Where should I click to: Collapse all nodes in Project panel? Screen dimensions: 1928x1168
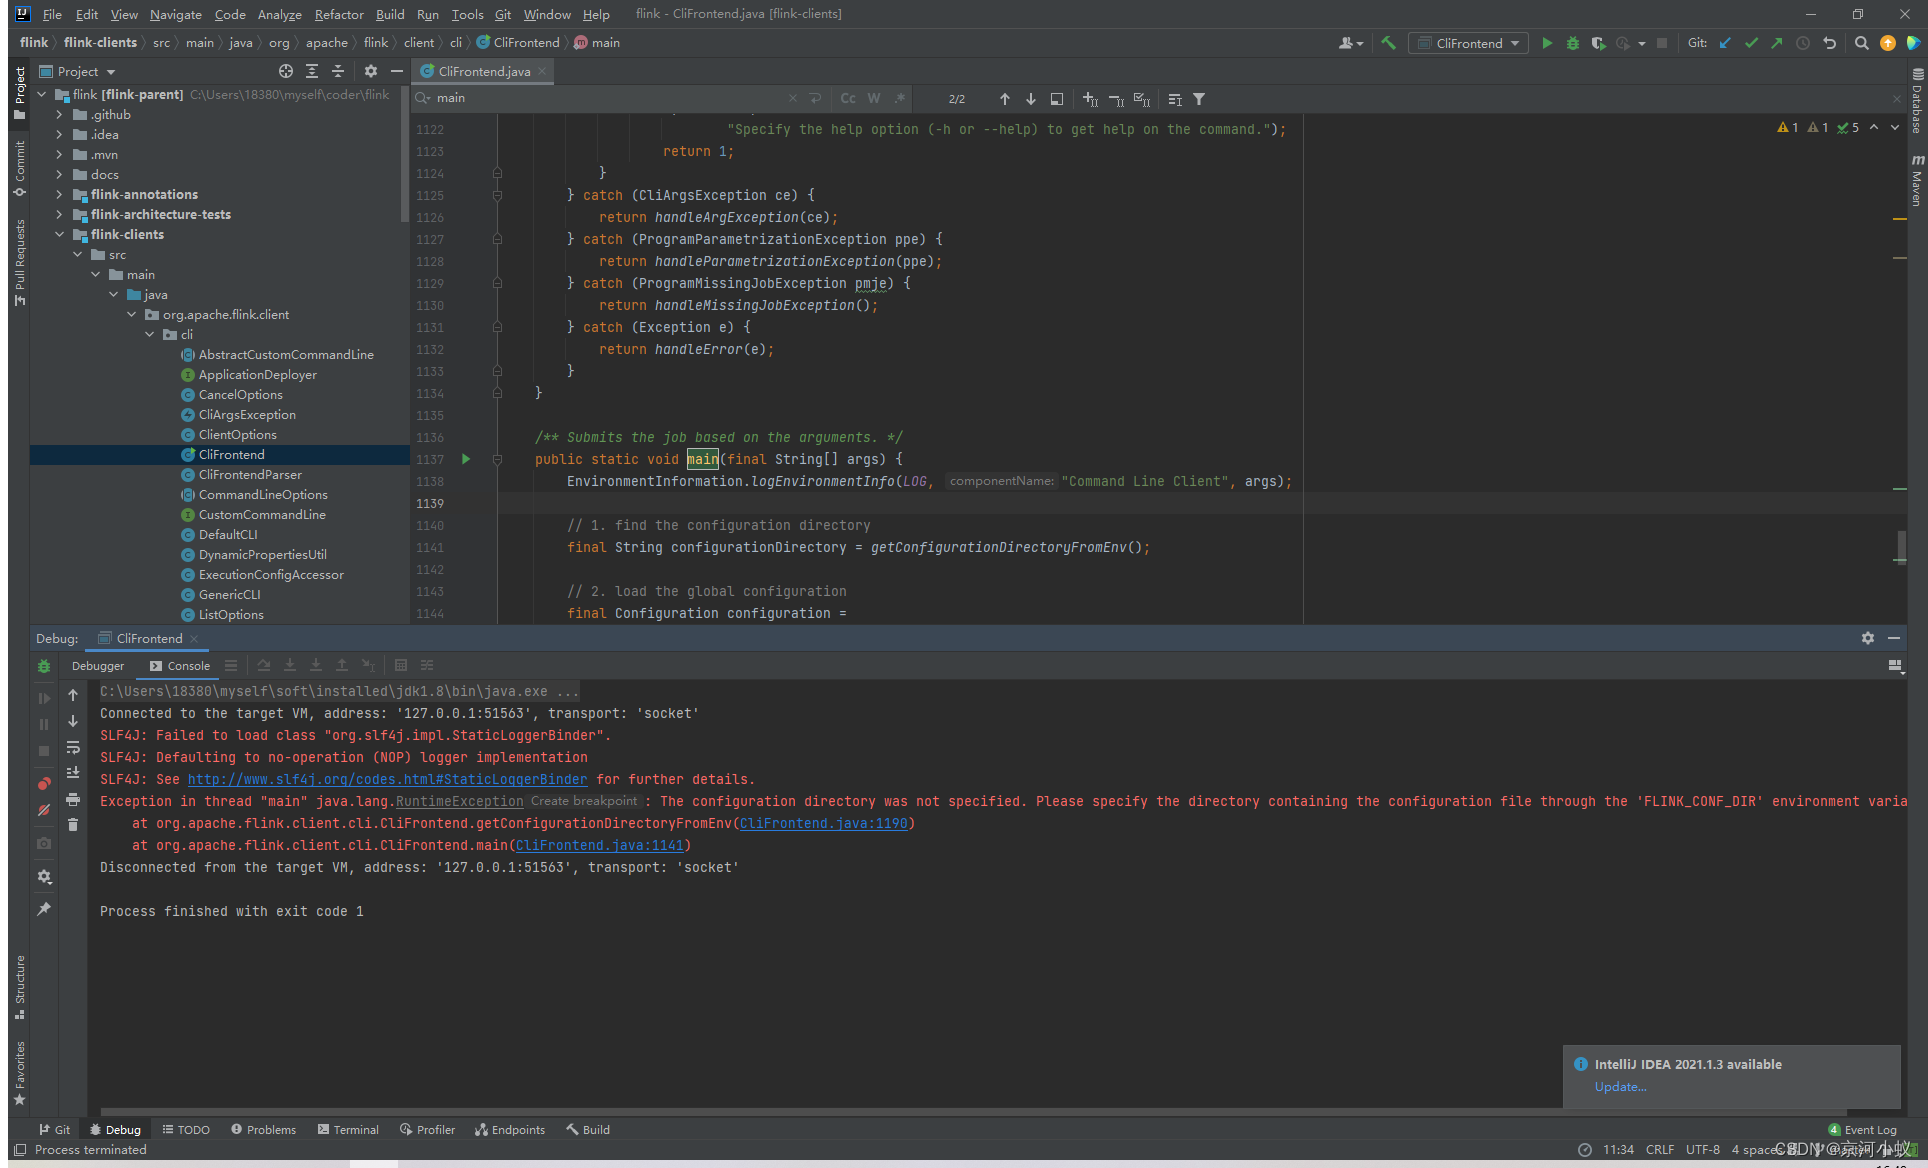click(x=338, y=71)
